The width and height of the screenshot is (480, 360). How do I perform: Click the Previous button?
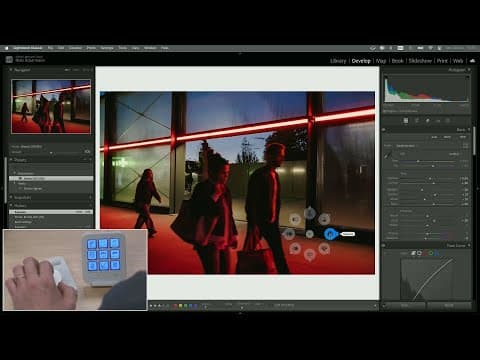click(404, 305)
